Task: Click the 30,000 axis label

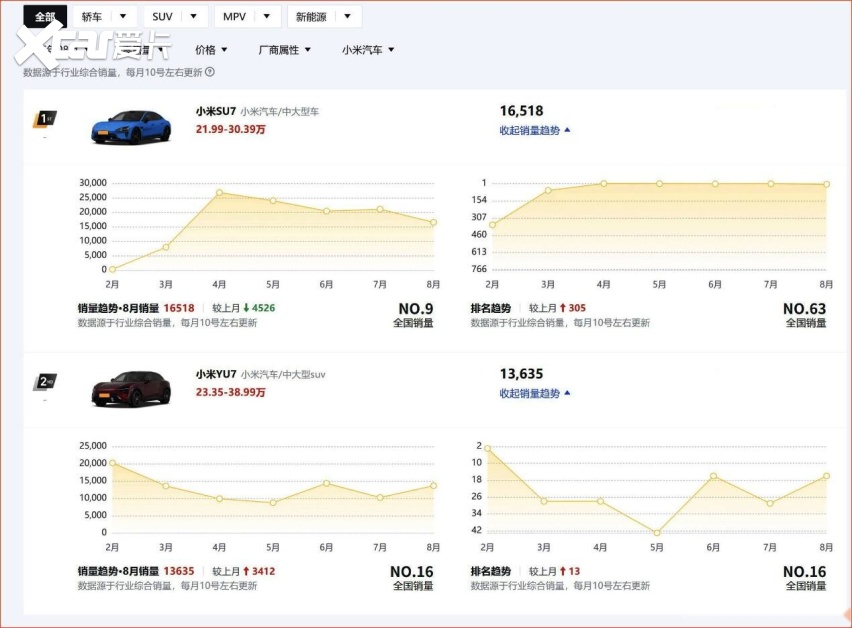Action: (x=93, y=183)
